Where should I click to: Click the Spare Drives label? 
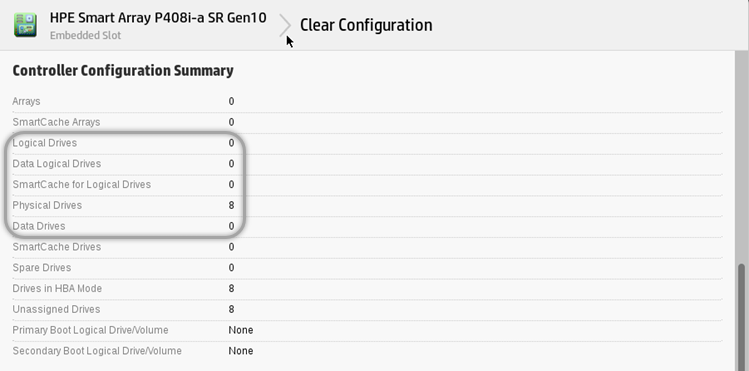[42, 267]
